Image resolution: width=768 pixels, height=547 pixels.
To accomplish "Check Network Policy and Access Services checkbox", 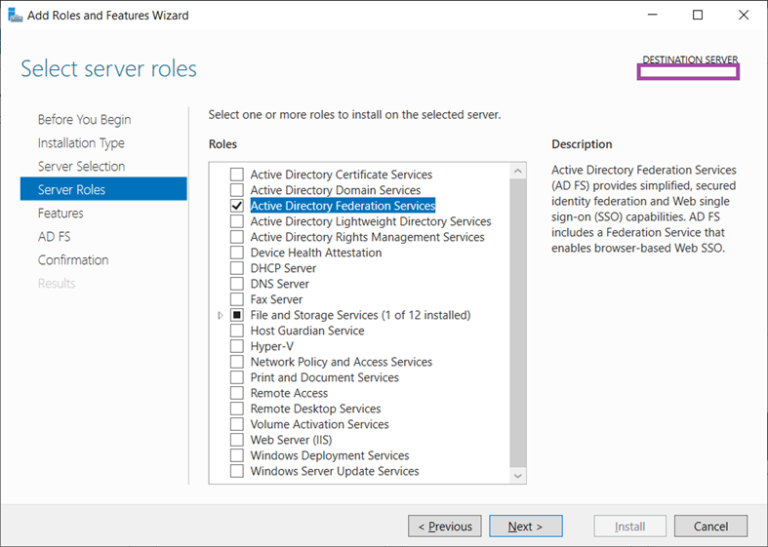I will tap(237, 362).
